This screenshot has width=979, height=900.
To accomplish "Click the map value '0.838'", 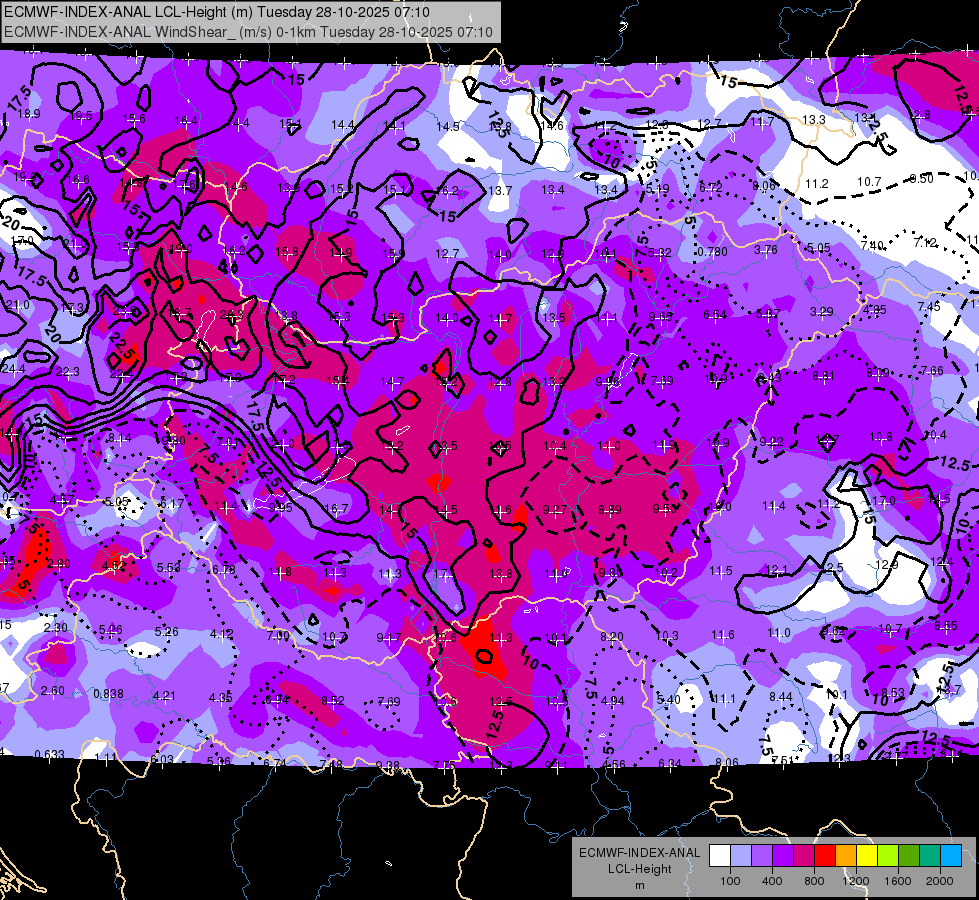I will [x=108, y=694].
